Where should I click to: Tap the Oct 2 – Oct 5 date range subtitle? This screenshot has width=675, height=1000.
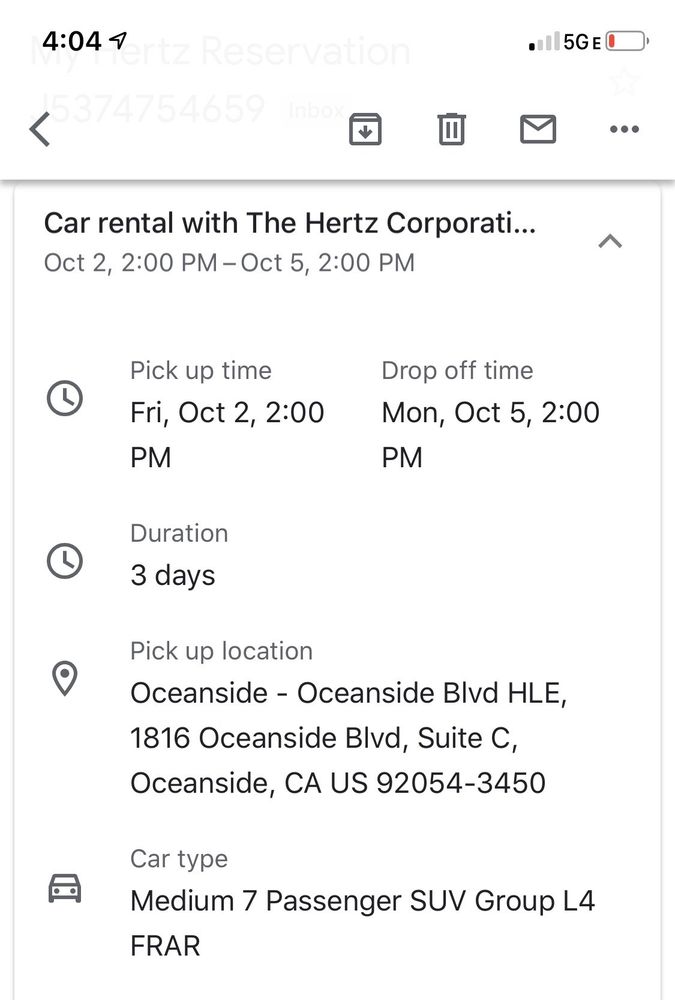[x=229, y=263]
